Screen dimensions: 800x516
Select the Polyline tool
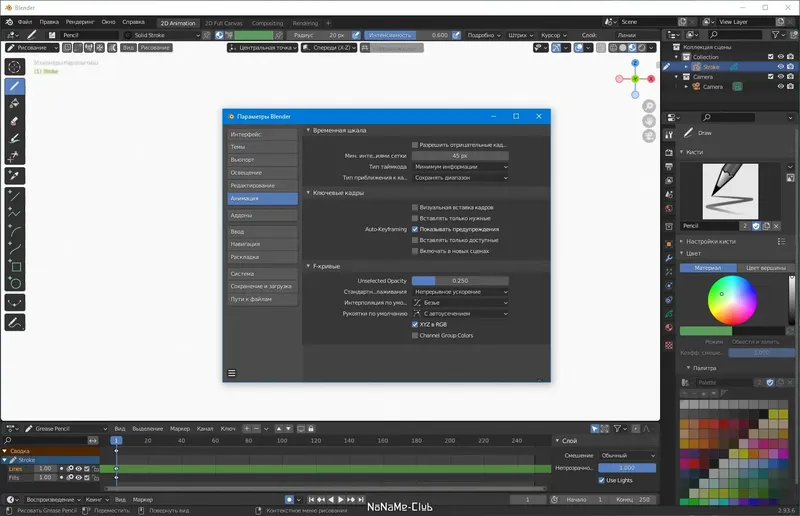(15, 213)
